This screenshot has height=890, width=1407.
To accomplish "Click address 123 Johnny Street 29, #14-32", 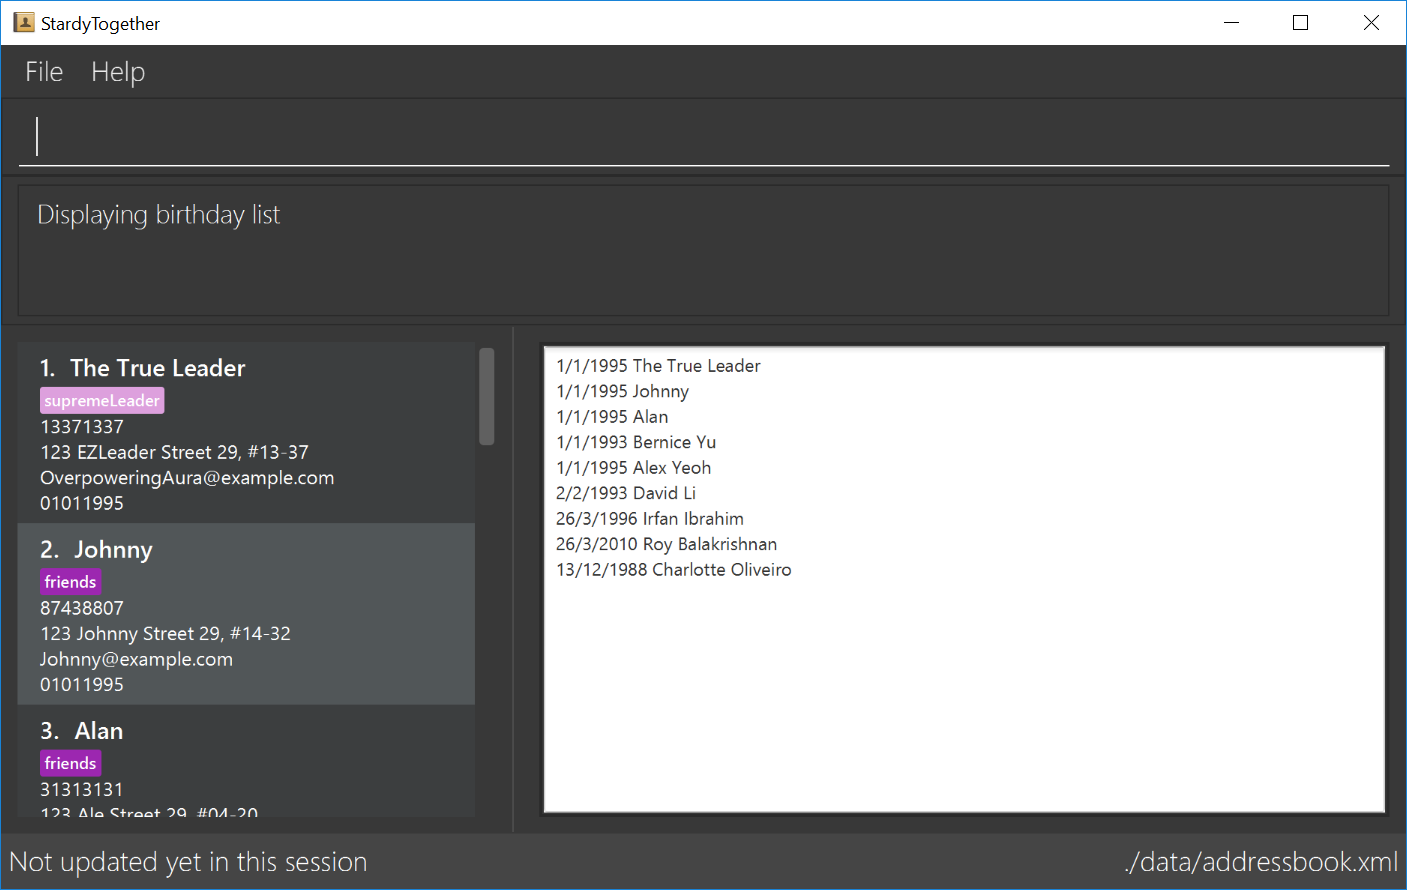I will click(x=165, y=634).
